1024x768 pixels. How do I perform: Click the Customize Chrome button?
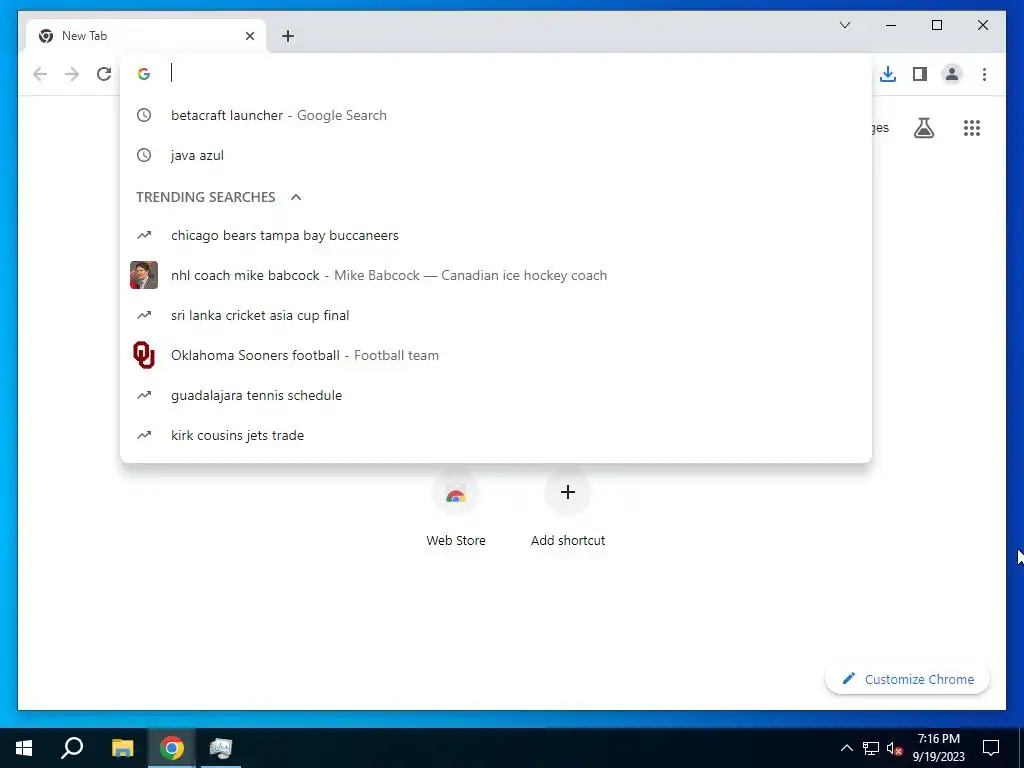908,679
